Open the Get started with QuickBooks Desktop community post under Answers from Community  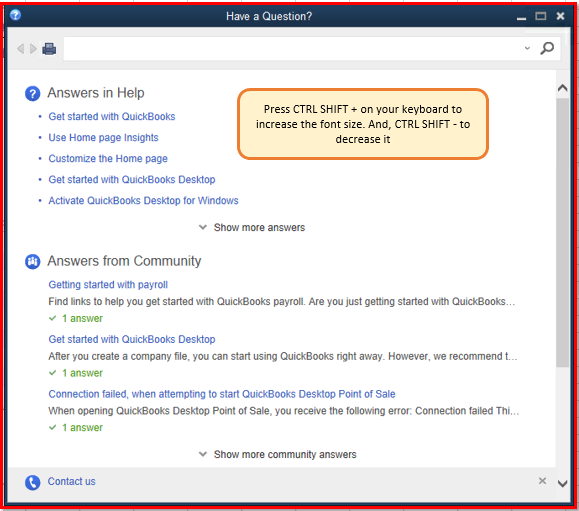(132, 339)
